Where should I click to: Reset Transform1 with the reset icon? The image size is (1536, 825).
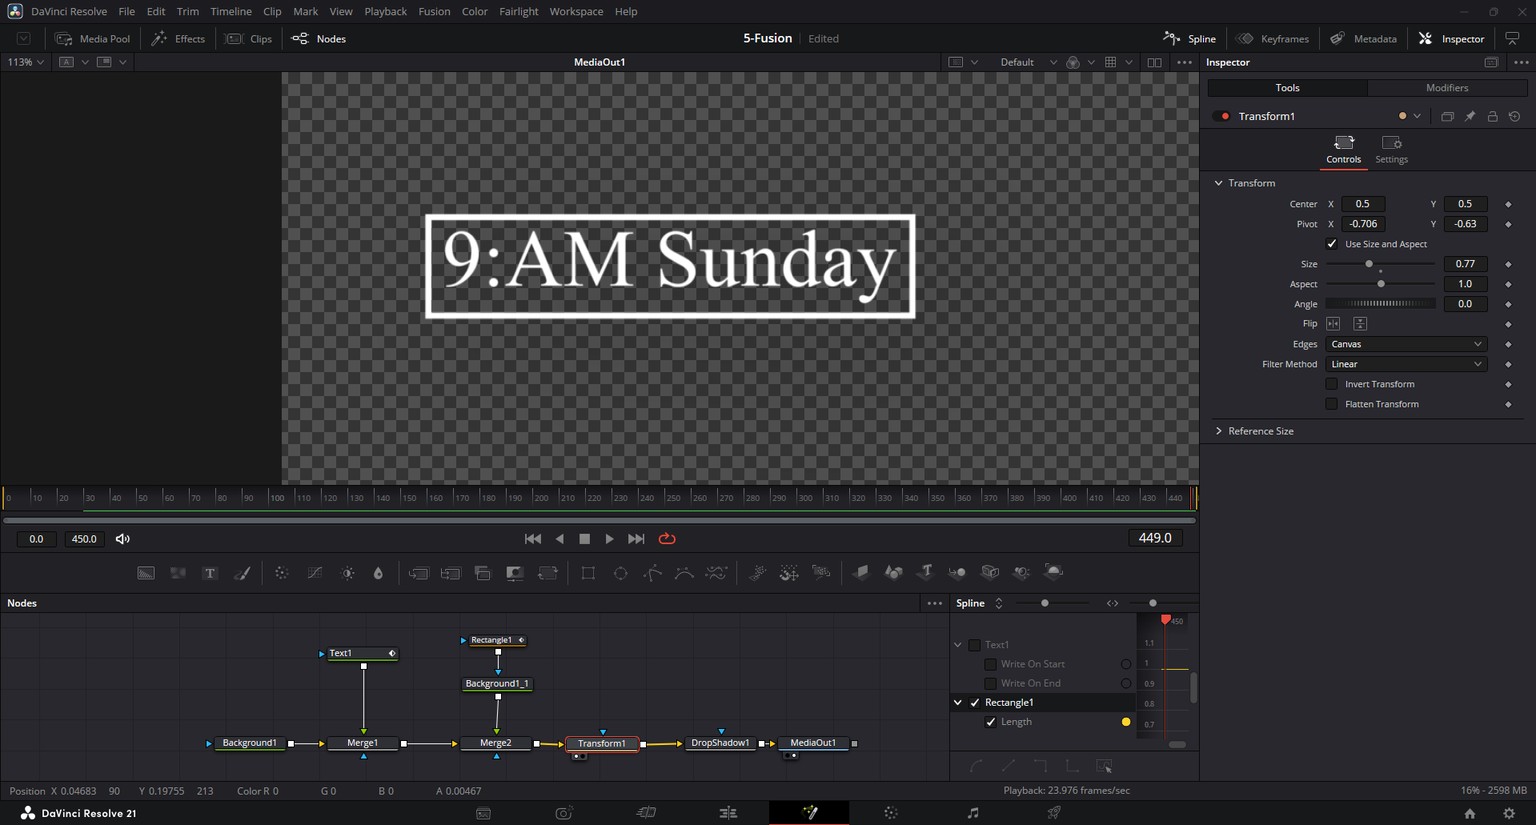[x=1515, y=116]
